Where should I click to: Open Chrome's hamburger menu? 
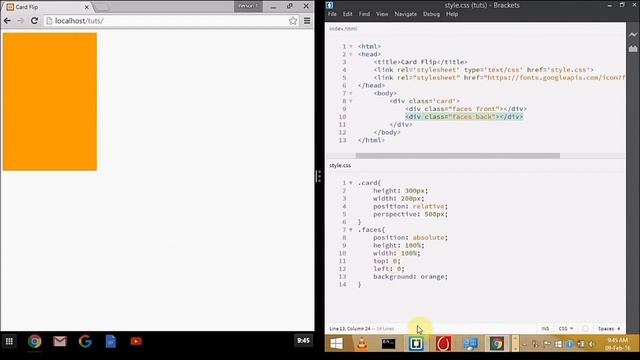click(307, 21)
